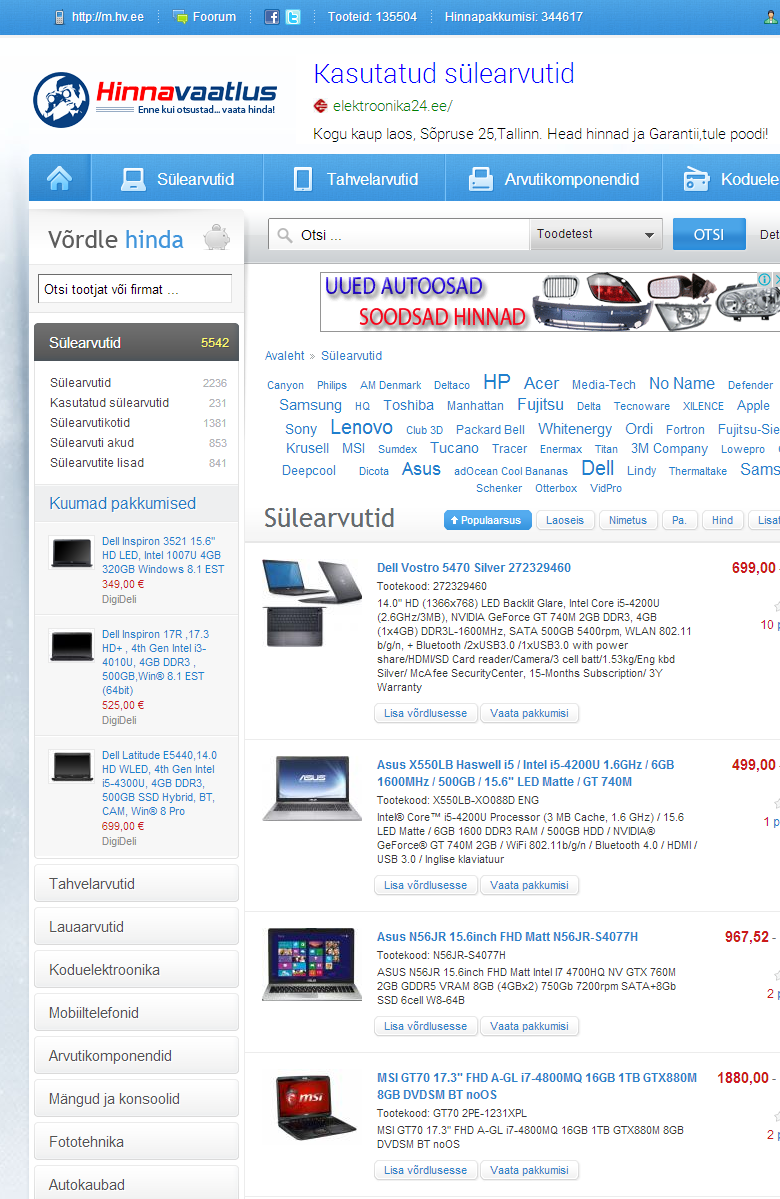Open Dell Latitude E5440 hot offer link
Viewport: 780px width, 1199px height.
[x=159, y=782]
